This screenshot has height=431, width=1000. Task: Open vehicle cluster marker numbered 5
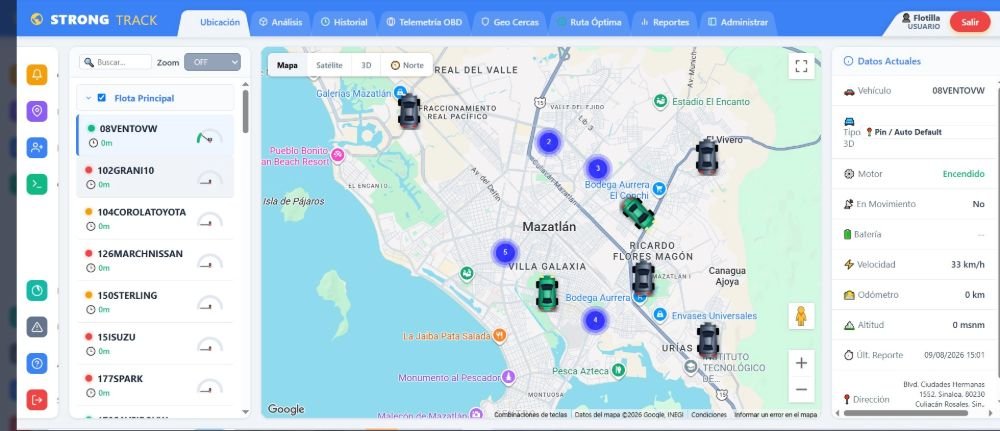click(x=504, y=252)
